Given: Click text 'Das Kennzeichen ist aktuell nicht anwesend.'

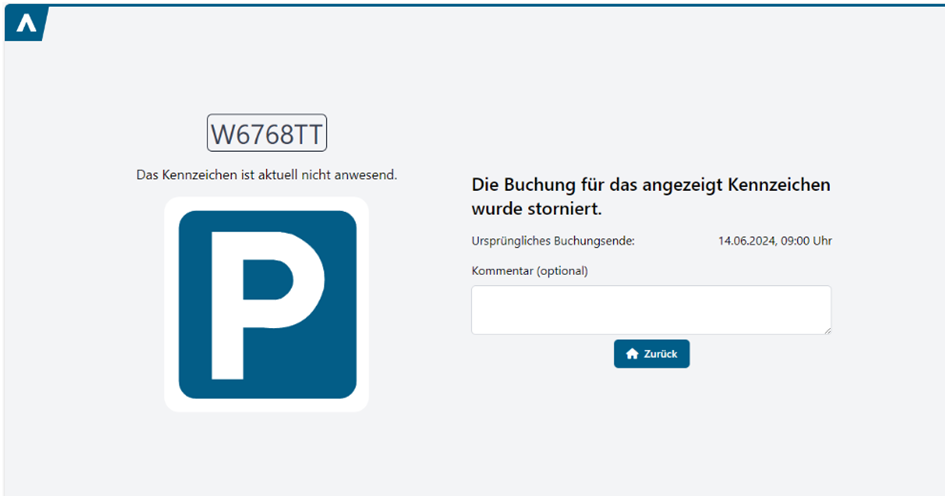Looking at the screenshot, I should point(266,175).
